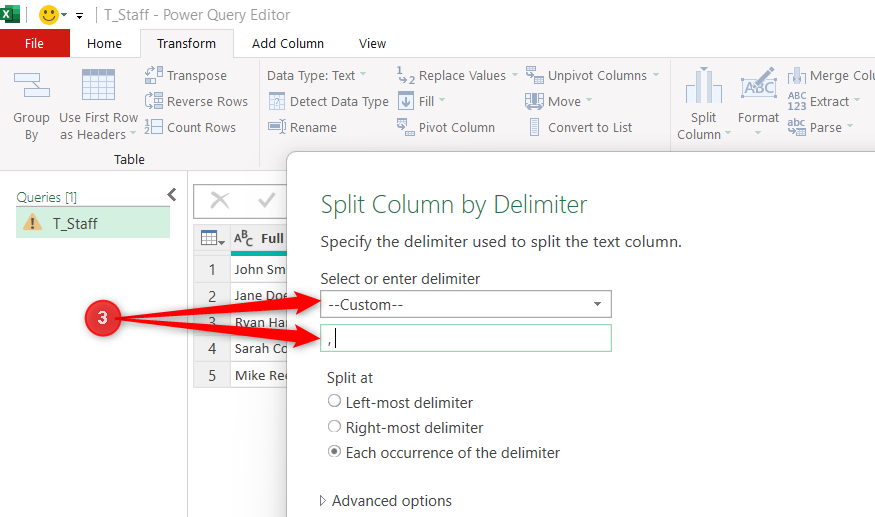Click the formula bar cancel X icon
Screen dimensions: 875x517
(220, 200)
